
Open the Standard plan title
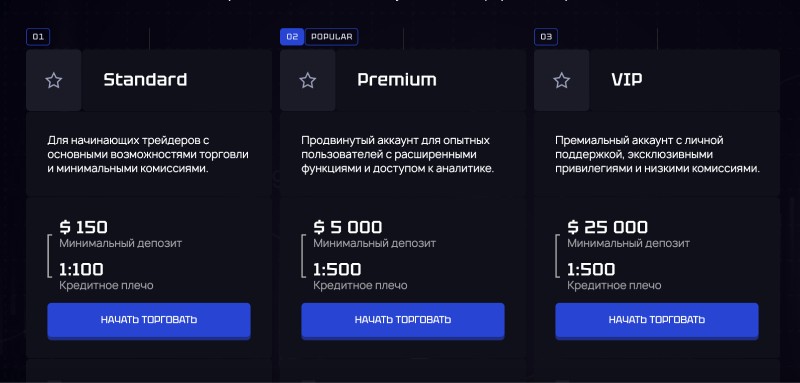point(145,80)
